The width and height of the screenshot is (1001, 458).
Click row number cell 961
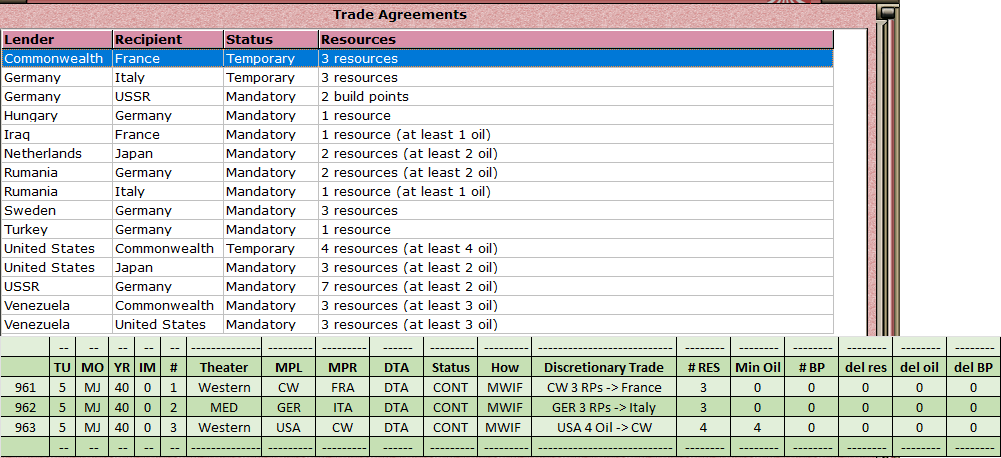pos(25,388)
